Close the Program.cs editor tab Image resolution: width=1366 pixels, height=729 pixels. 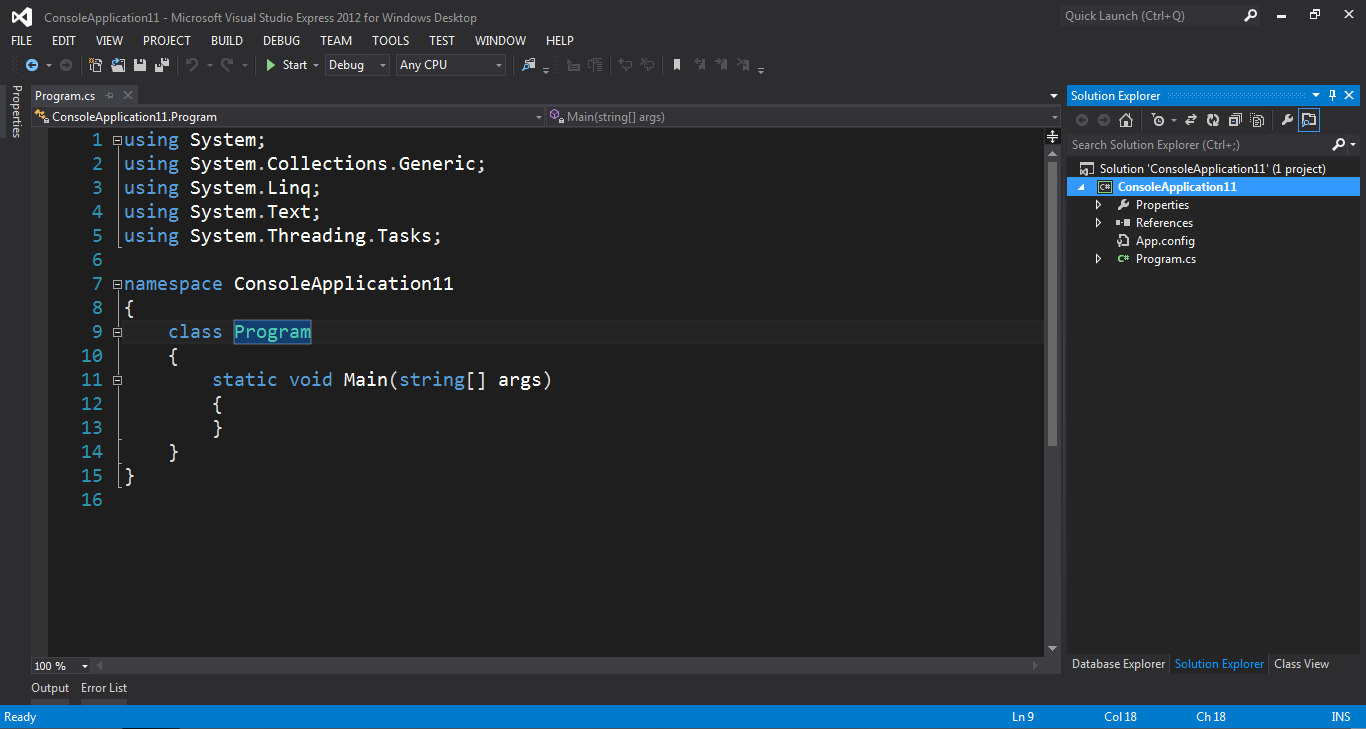click(128, 96)
